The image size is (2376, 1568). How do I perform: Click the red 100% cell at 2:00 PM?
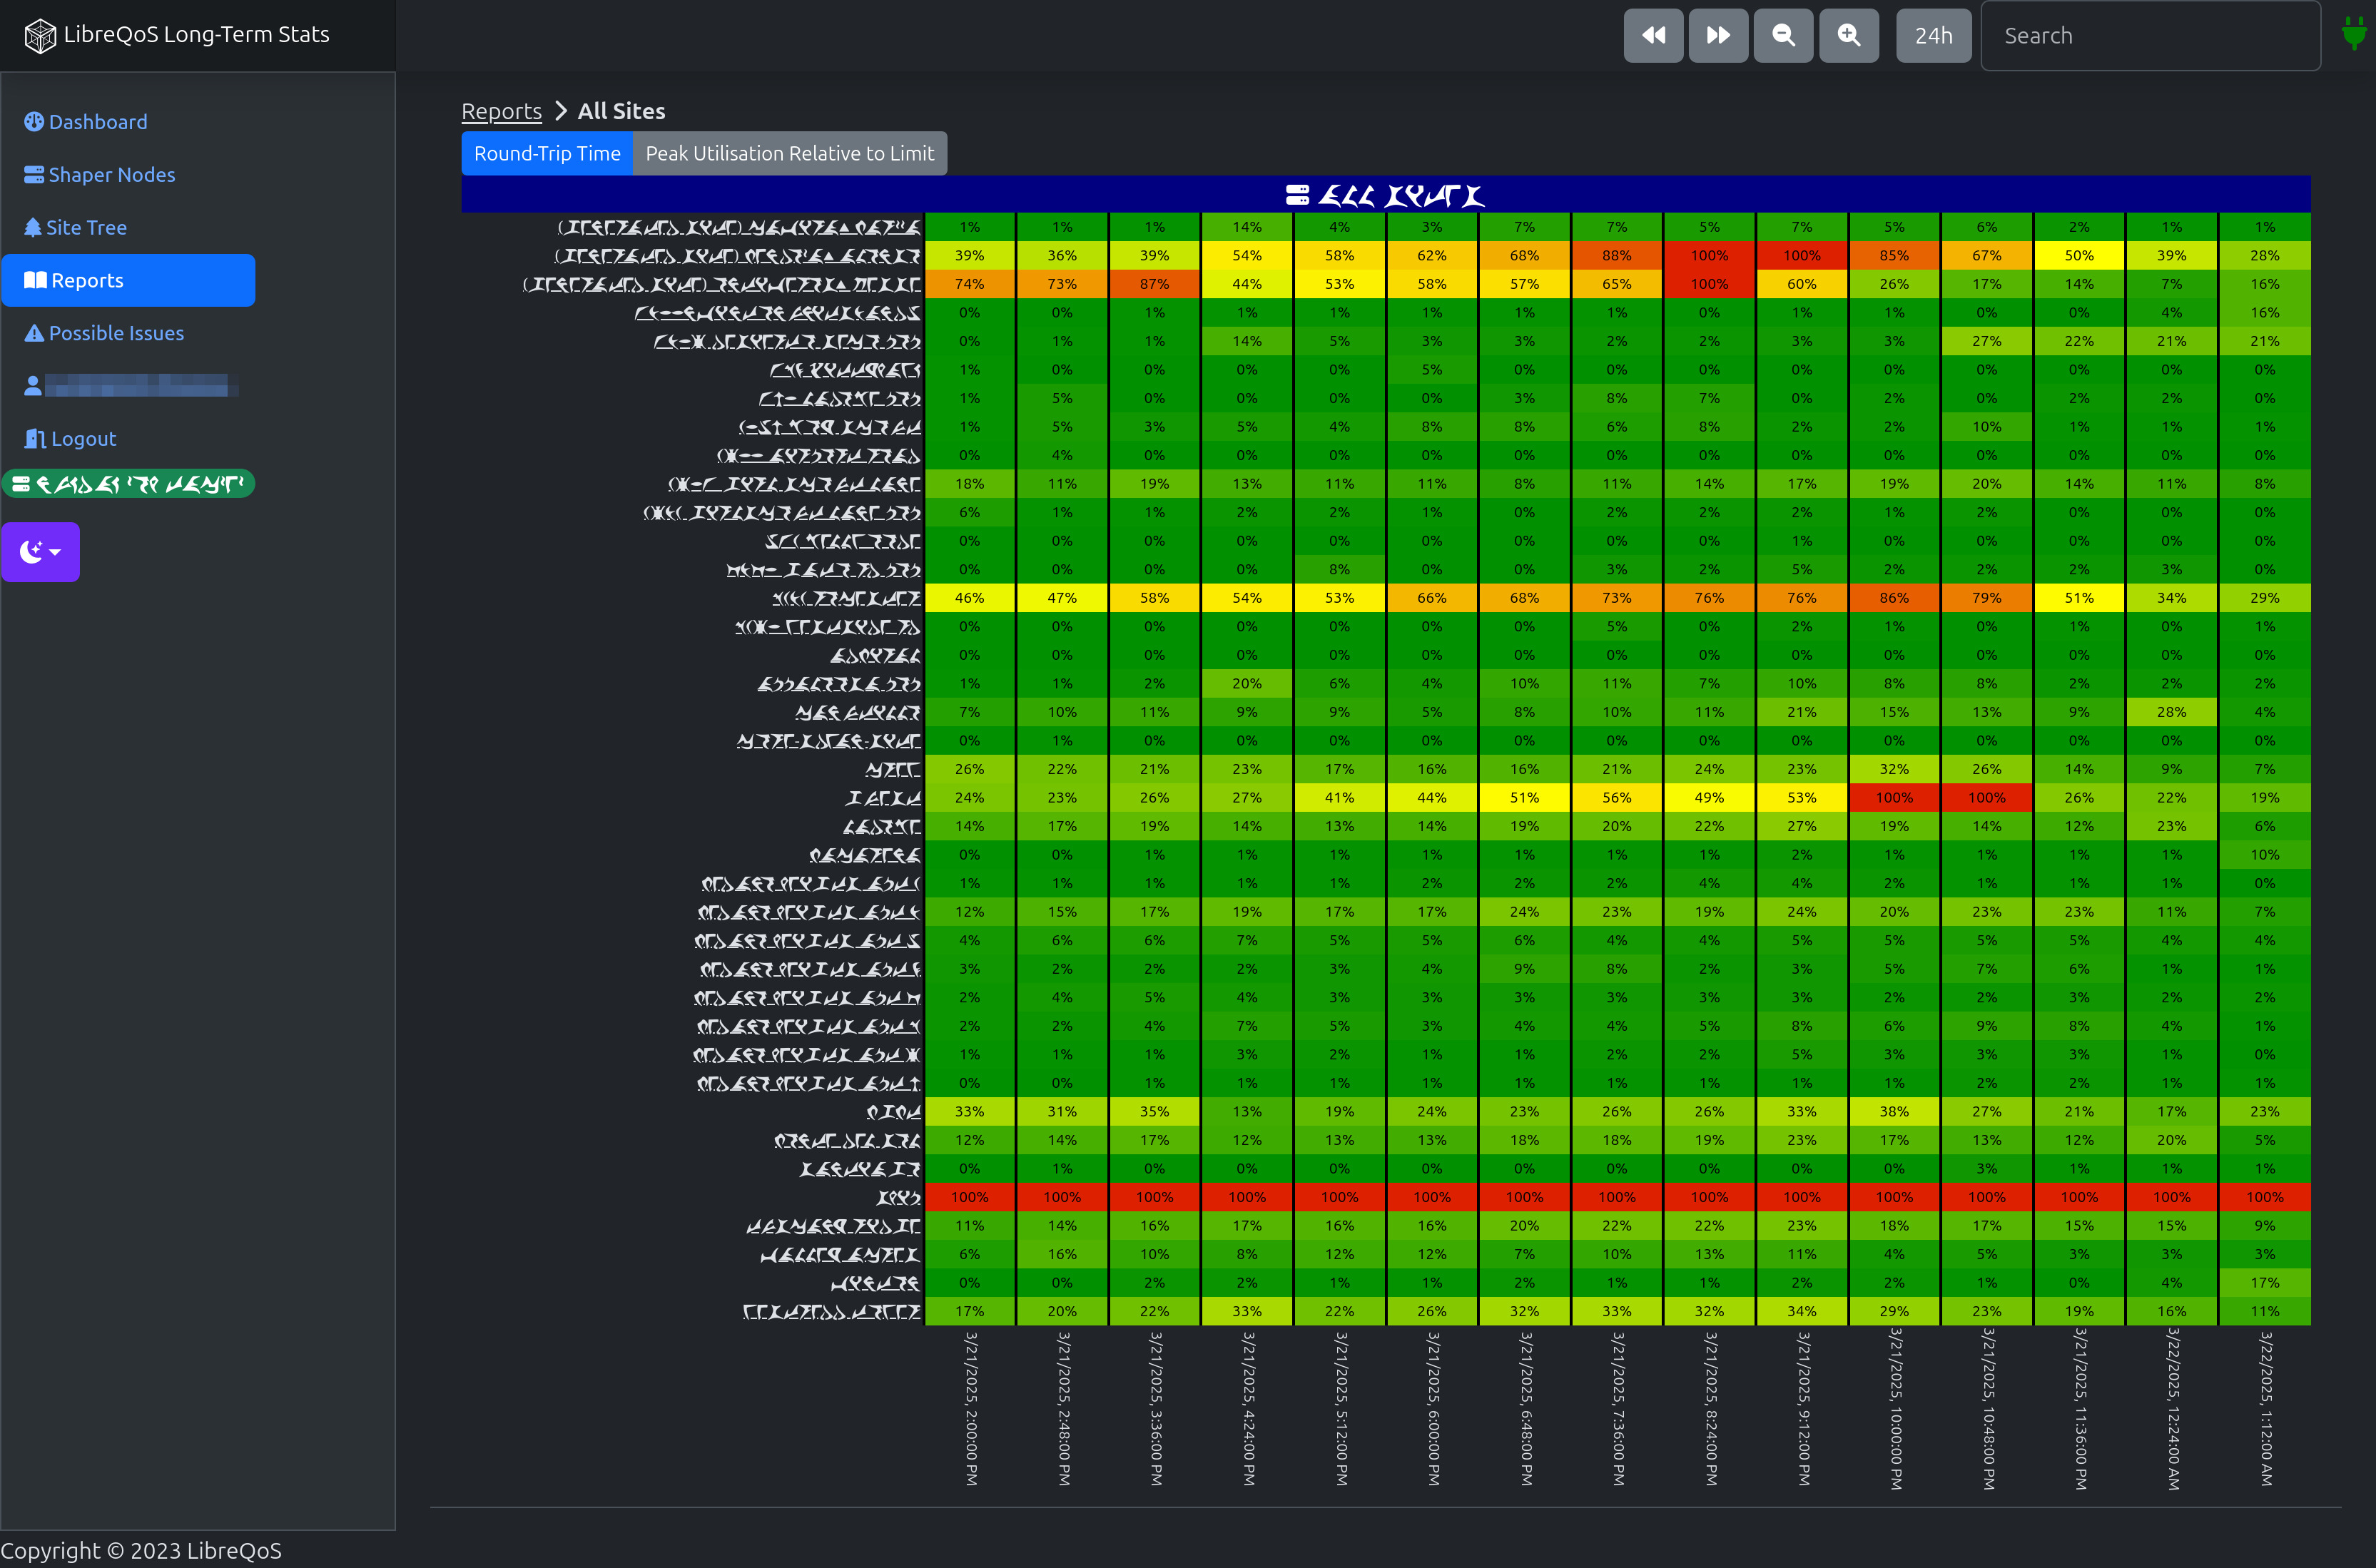tap(969, 1197)
